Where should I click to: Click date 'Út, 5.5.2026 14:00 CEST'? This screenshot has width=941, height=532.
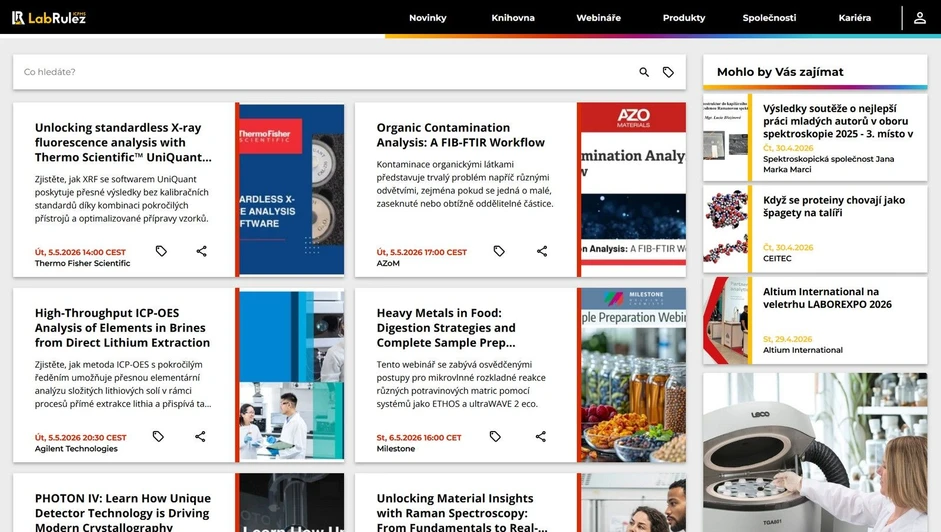[80, 252]
